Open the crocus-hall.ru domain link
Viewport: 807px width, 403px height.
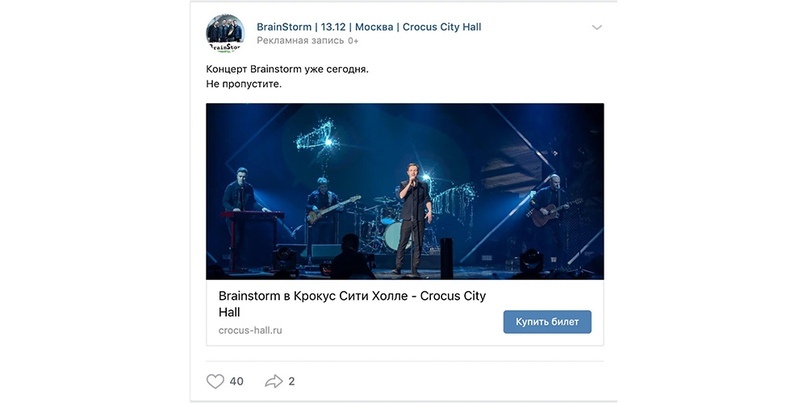pyautogui.click(x=250, y=330)
